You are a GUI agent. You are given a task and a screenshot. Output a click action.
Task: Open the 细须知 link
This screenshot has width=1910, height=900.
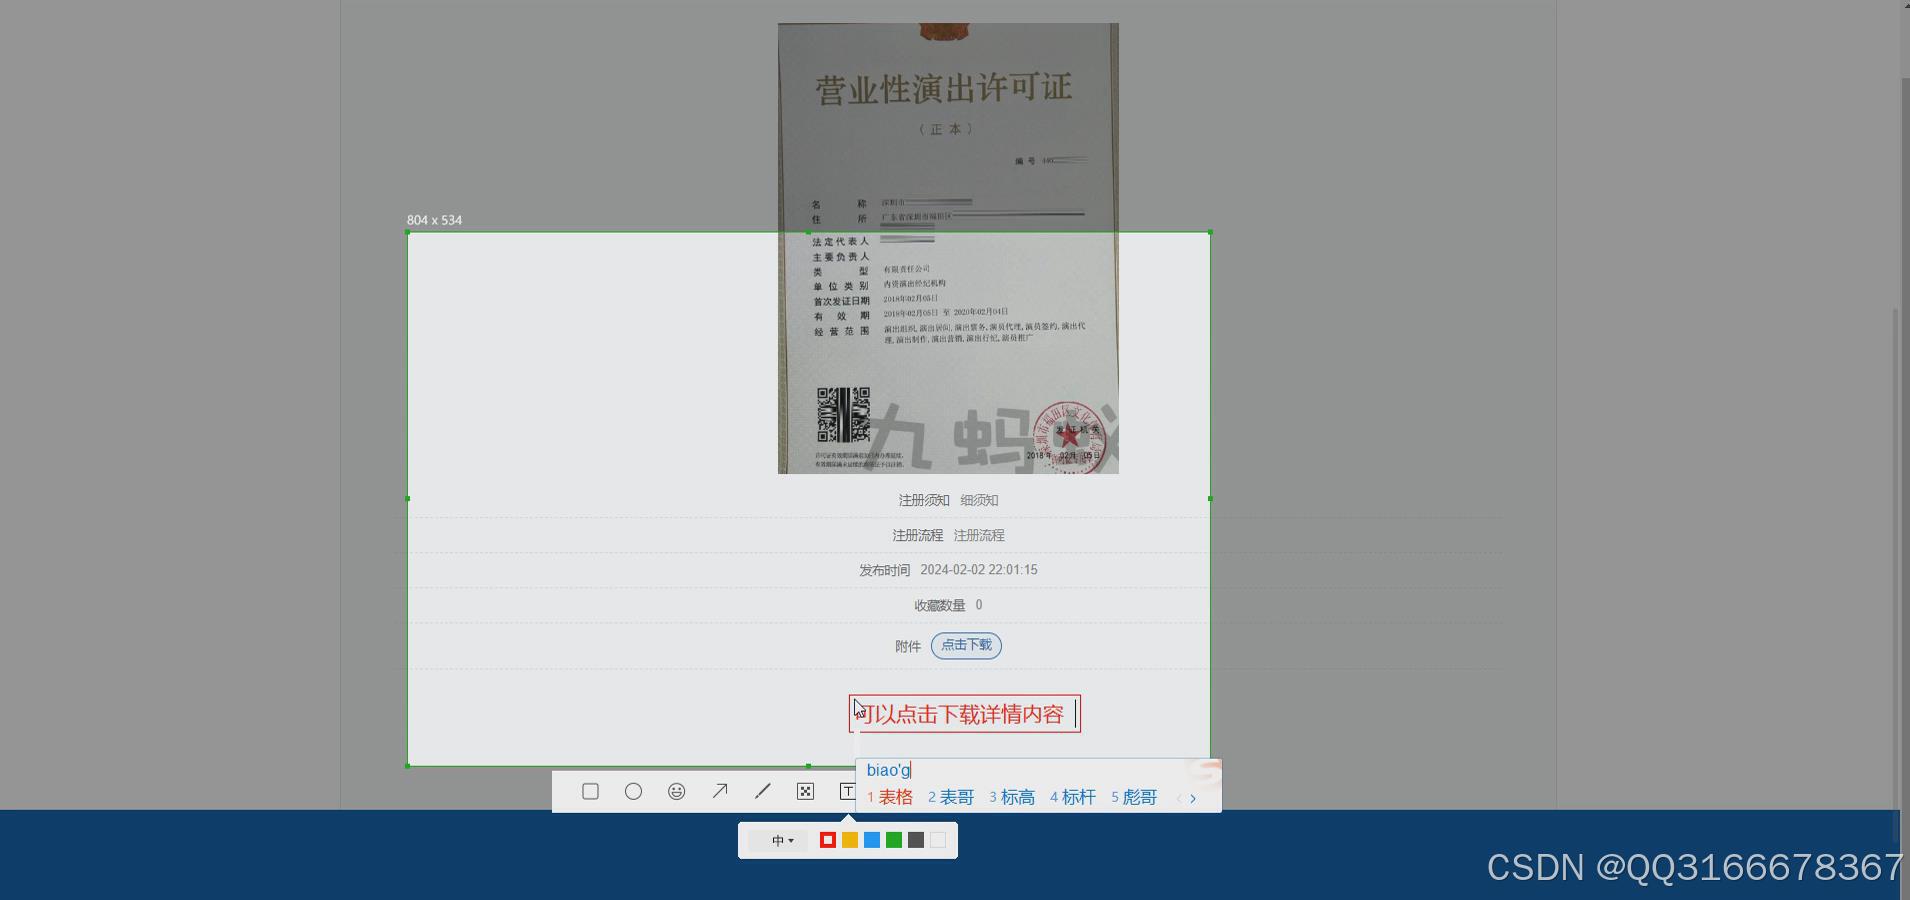click(x=977, y=500)
